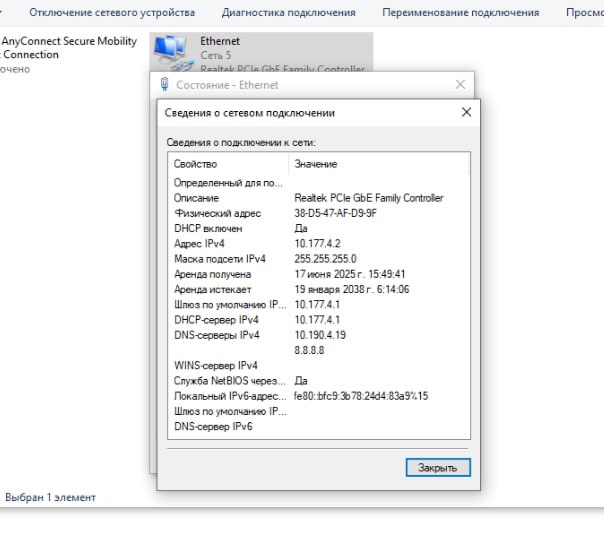604x540 pixels.
Task: Click Realtek PCIe GbE Family Controller value
Action: click(x=369, y=198)
